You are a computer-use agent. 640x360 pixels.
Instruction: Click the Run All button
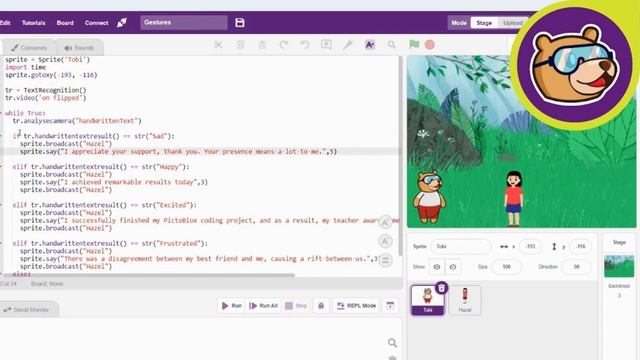coord(263,305)
